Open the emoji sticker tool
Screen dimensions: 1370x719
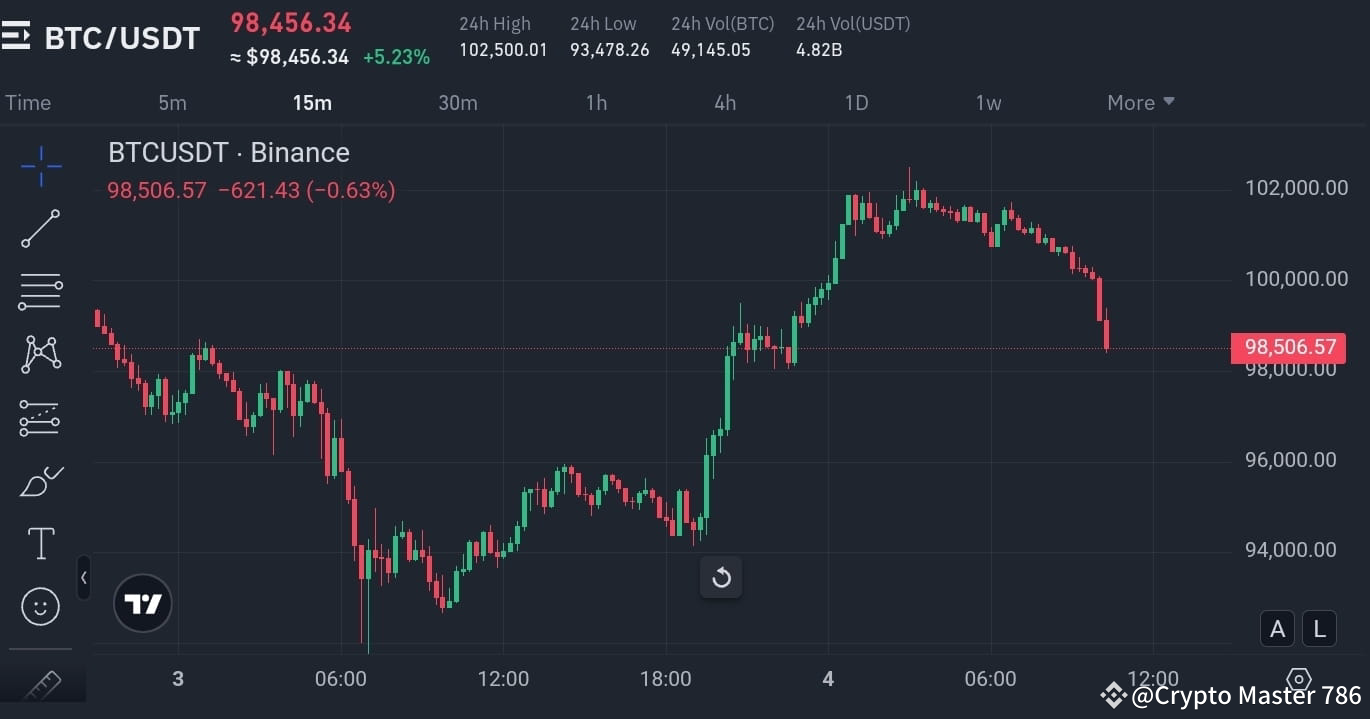click(40, 606)
